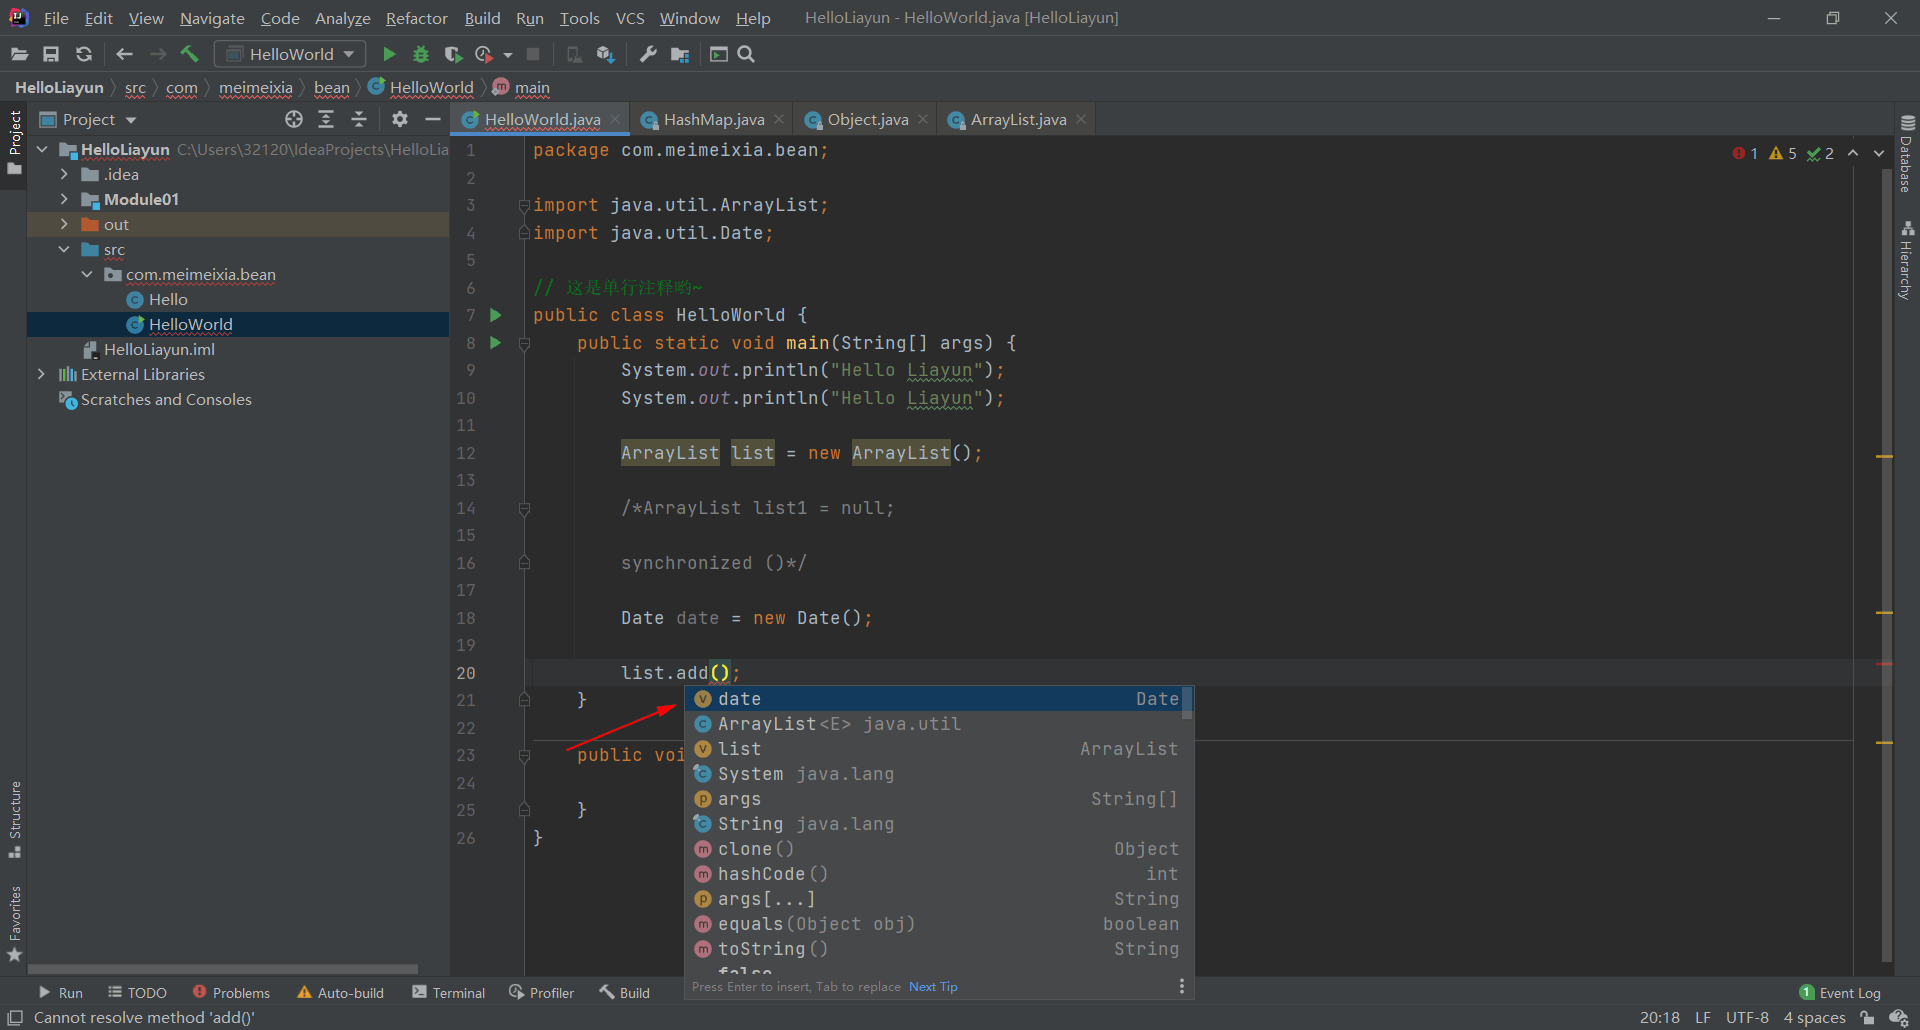Open the Project view dropdown

coord(88,119)
